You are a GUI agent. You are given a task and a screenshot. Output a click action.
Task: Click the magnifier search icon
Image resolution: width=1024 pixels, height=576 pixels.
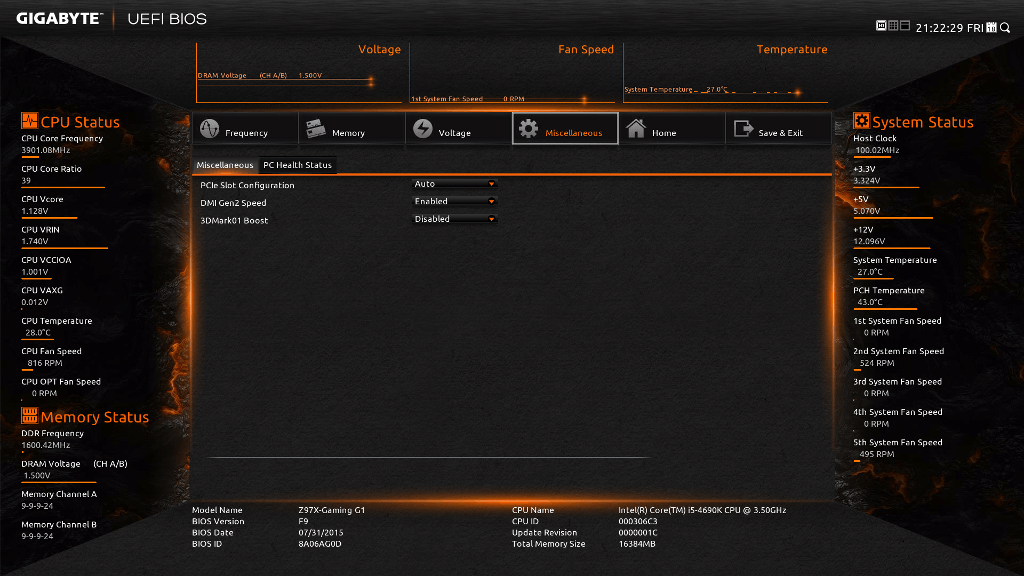pyautogui.click(x=1005, y=27)
